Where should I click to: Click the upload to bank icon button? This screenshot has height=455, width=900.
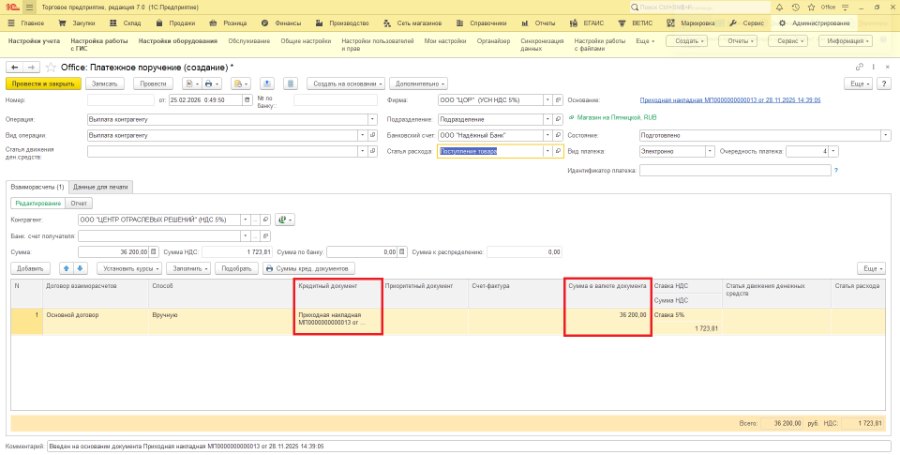tap(267, 84)
